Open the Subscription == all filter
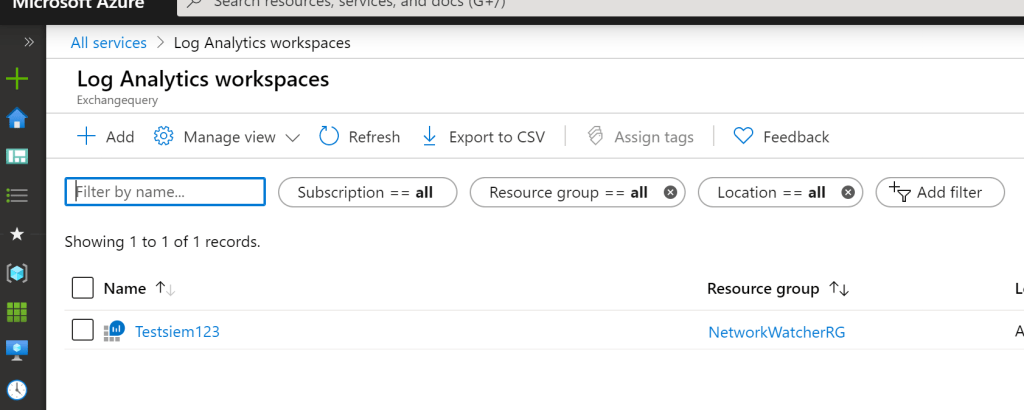This screenshot has height=410, width=1024. (x=366, y=192)
